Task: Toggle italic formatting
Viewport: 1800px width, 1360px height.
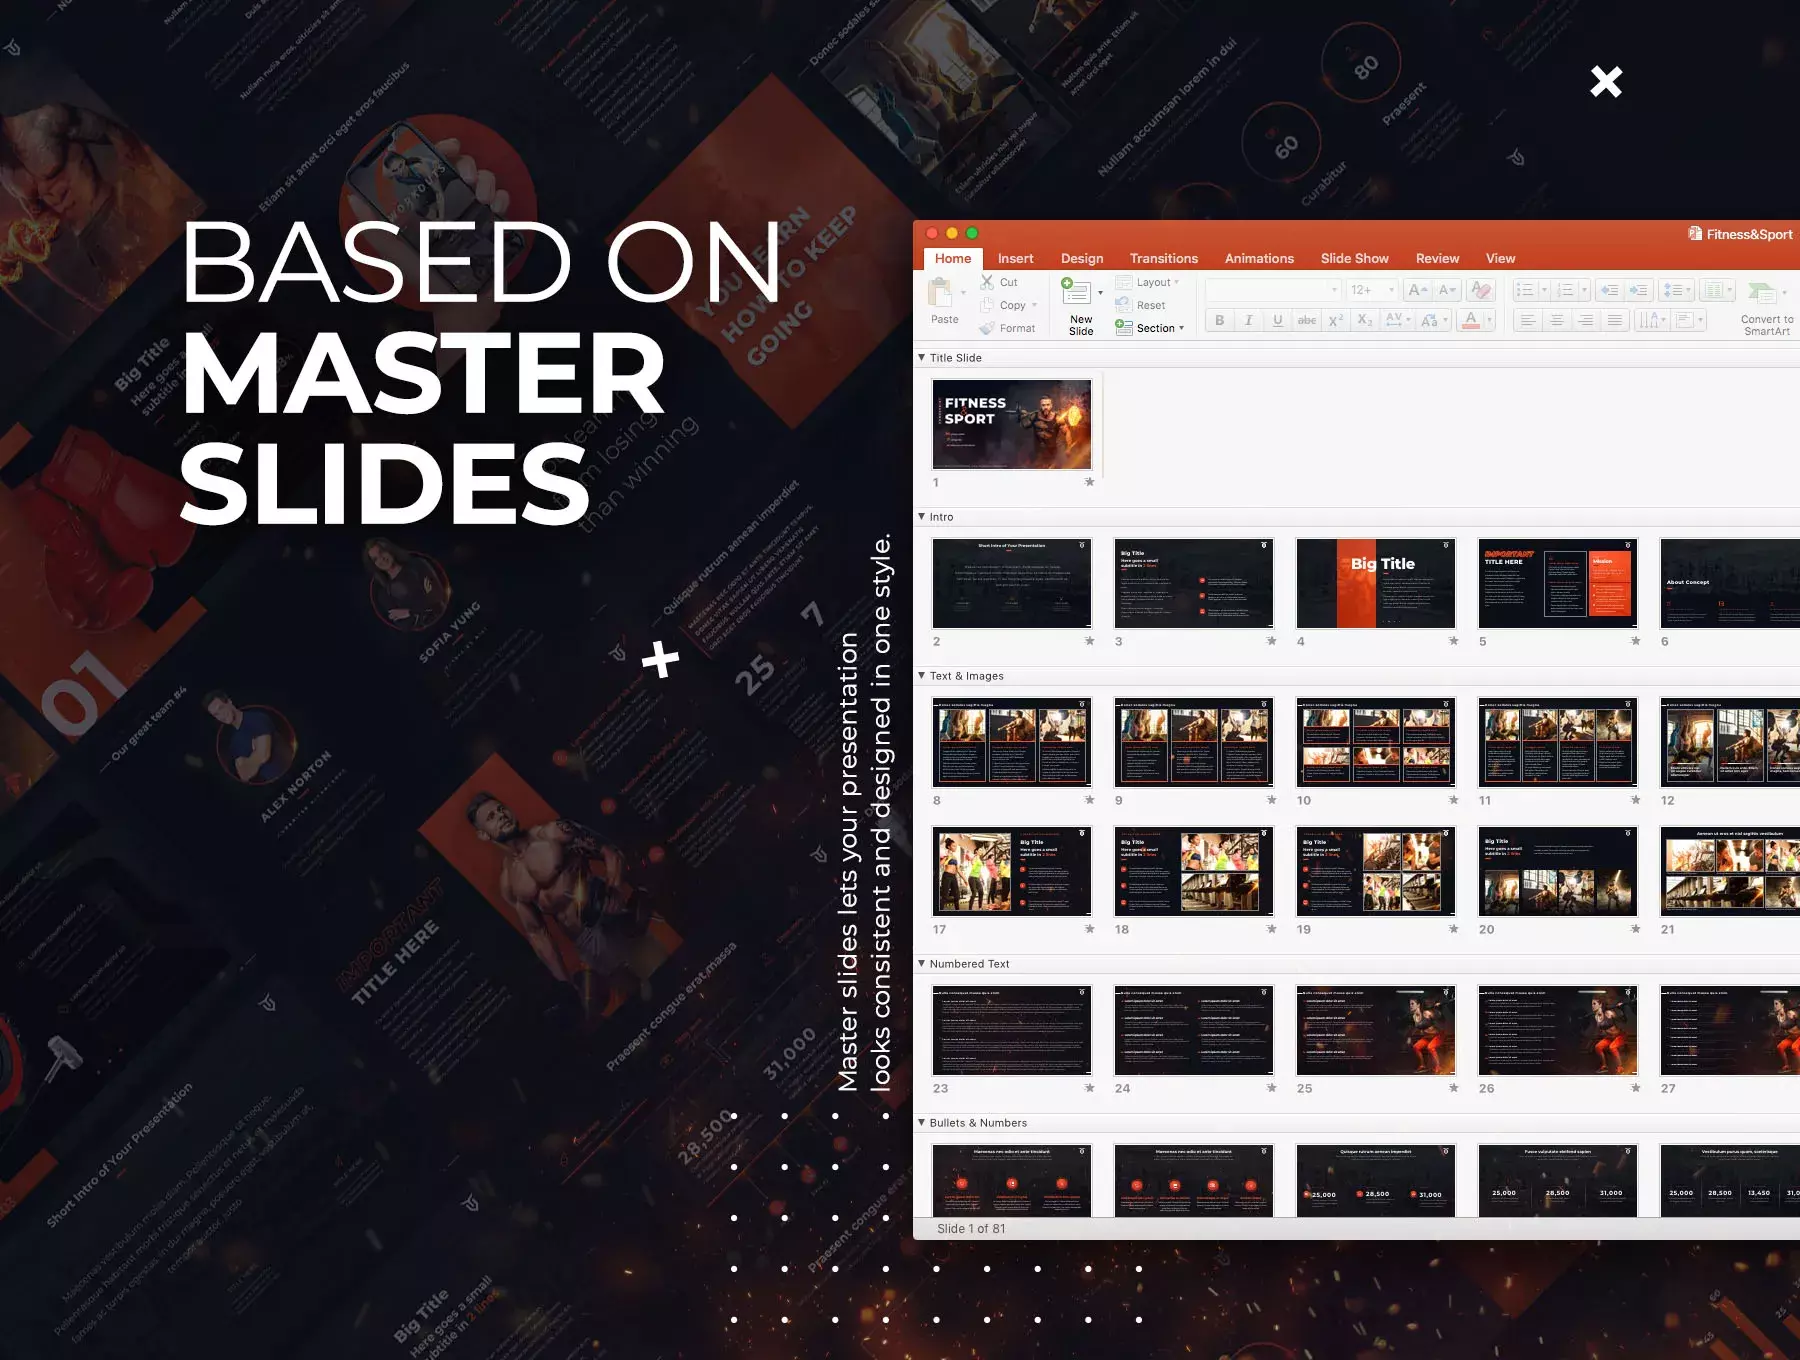Action: click(x=1248, y=320)
